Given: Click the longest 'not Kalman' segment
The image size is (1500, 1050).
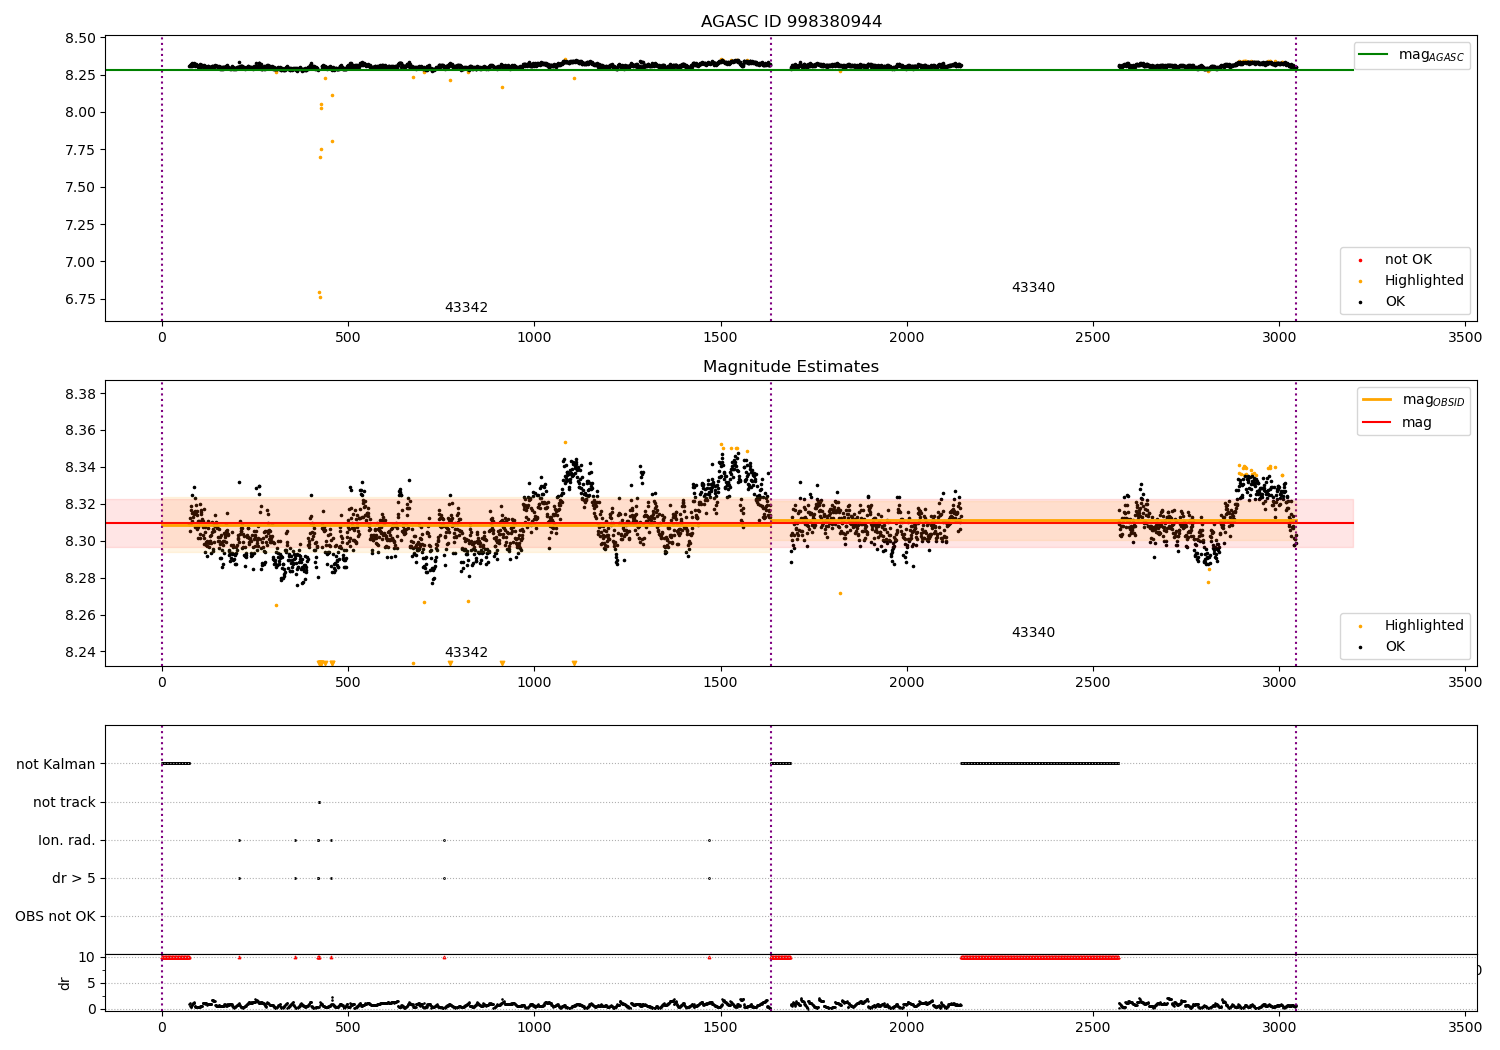Looking at the screenshot, I should 1040,764.
